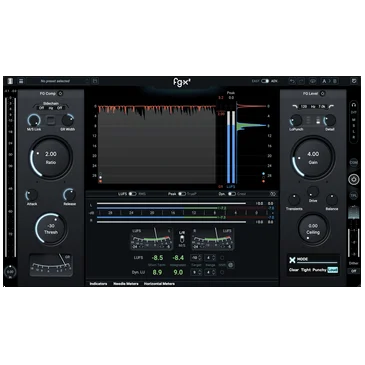Viewport: 365px width, 365px height.
Task: Toggle FG Comp power button
Action: coord(60,94)
